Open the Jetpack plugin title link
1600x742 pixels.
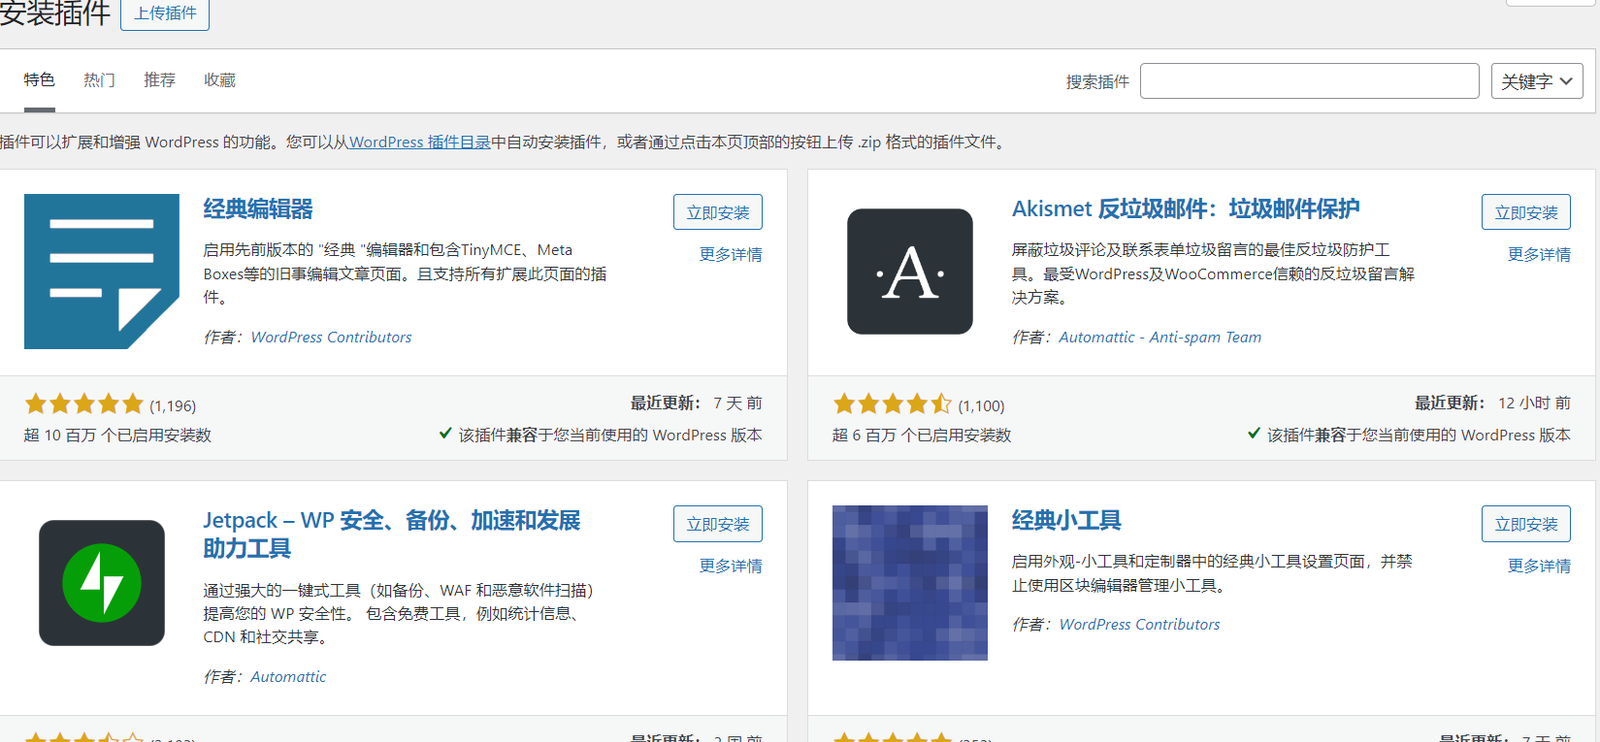(x=392, y=534)
